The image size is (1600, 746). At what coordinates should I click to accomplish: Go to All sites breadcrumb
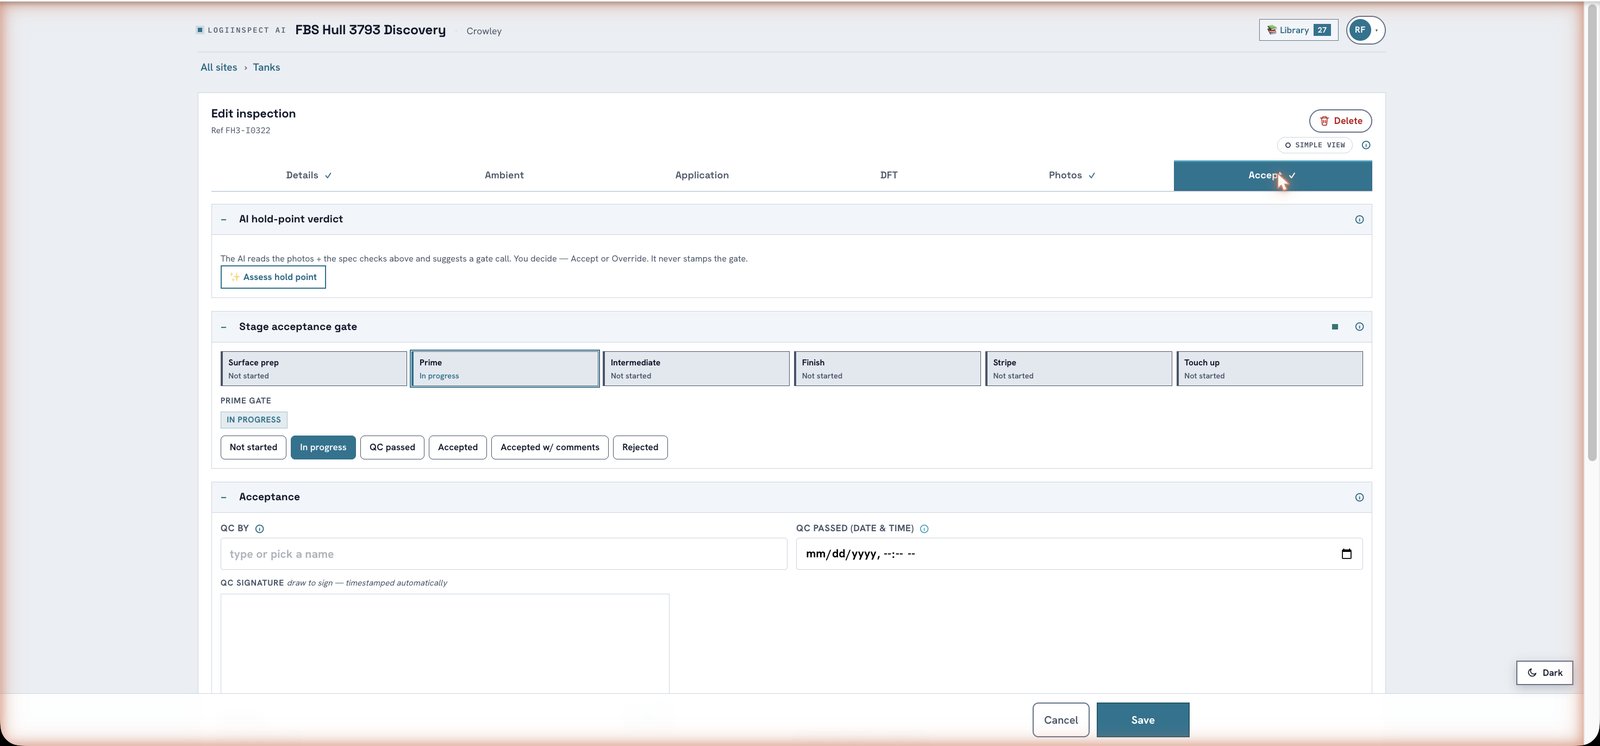tap(219, 67)
